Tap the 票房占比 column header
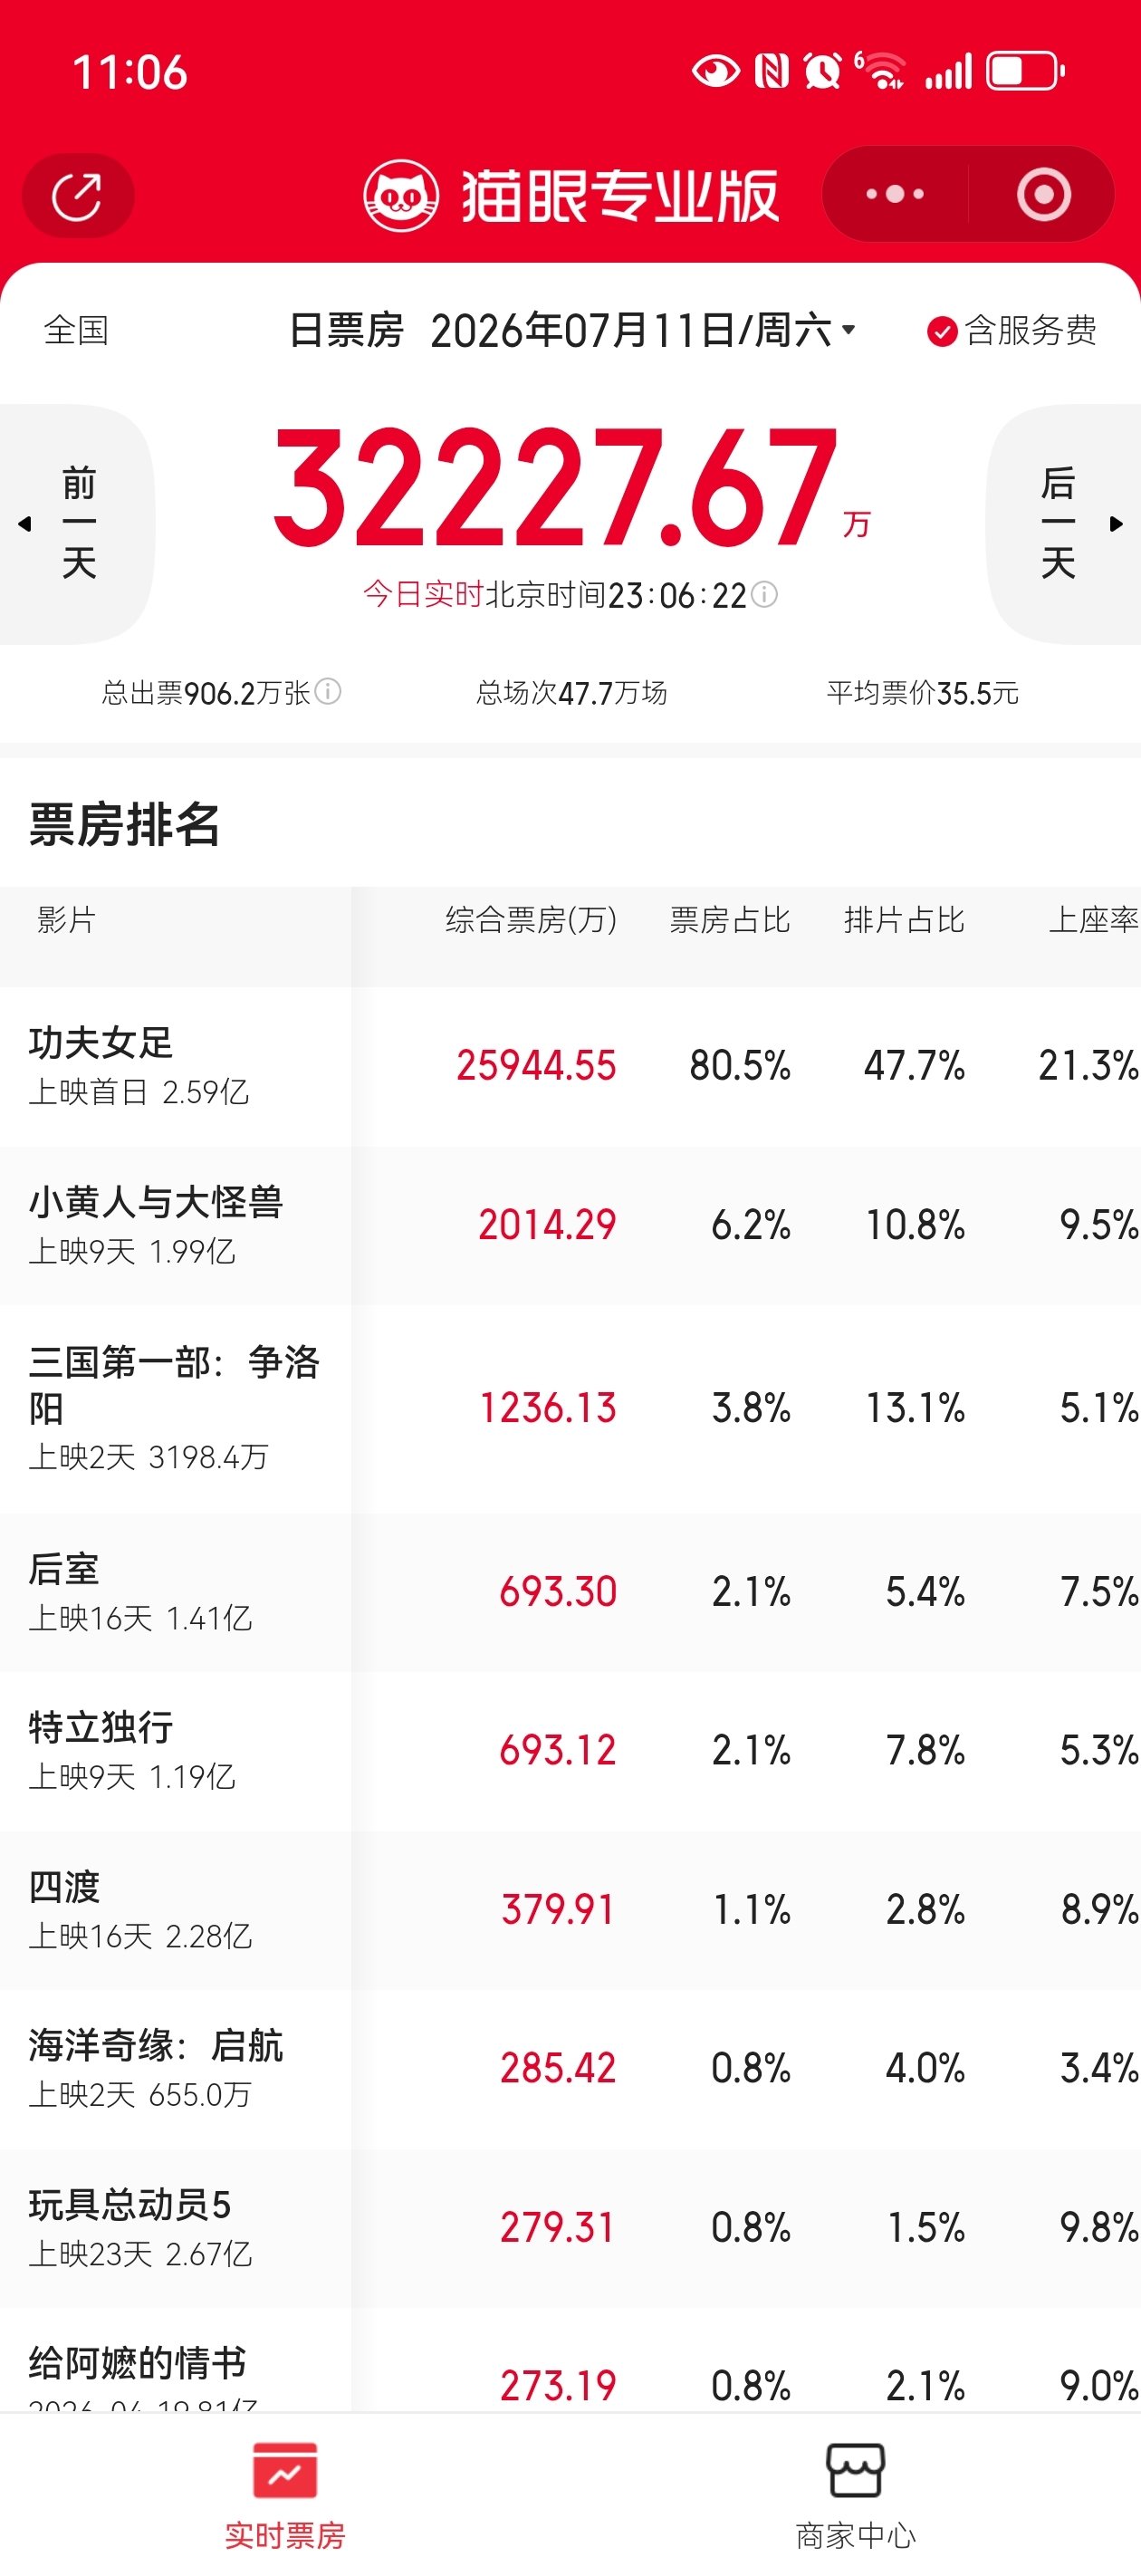Screen dimensions: 1141x2576 point(730,919)
